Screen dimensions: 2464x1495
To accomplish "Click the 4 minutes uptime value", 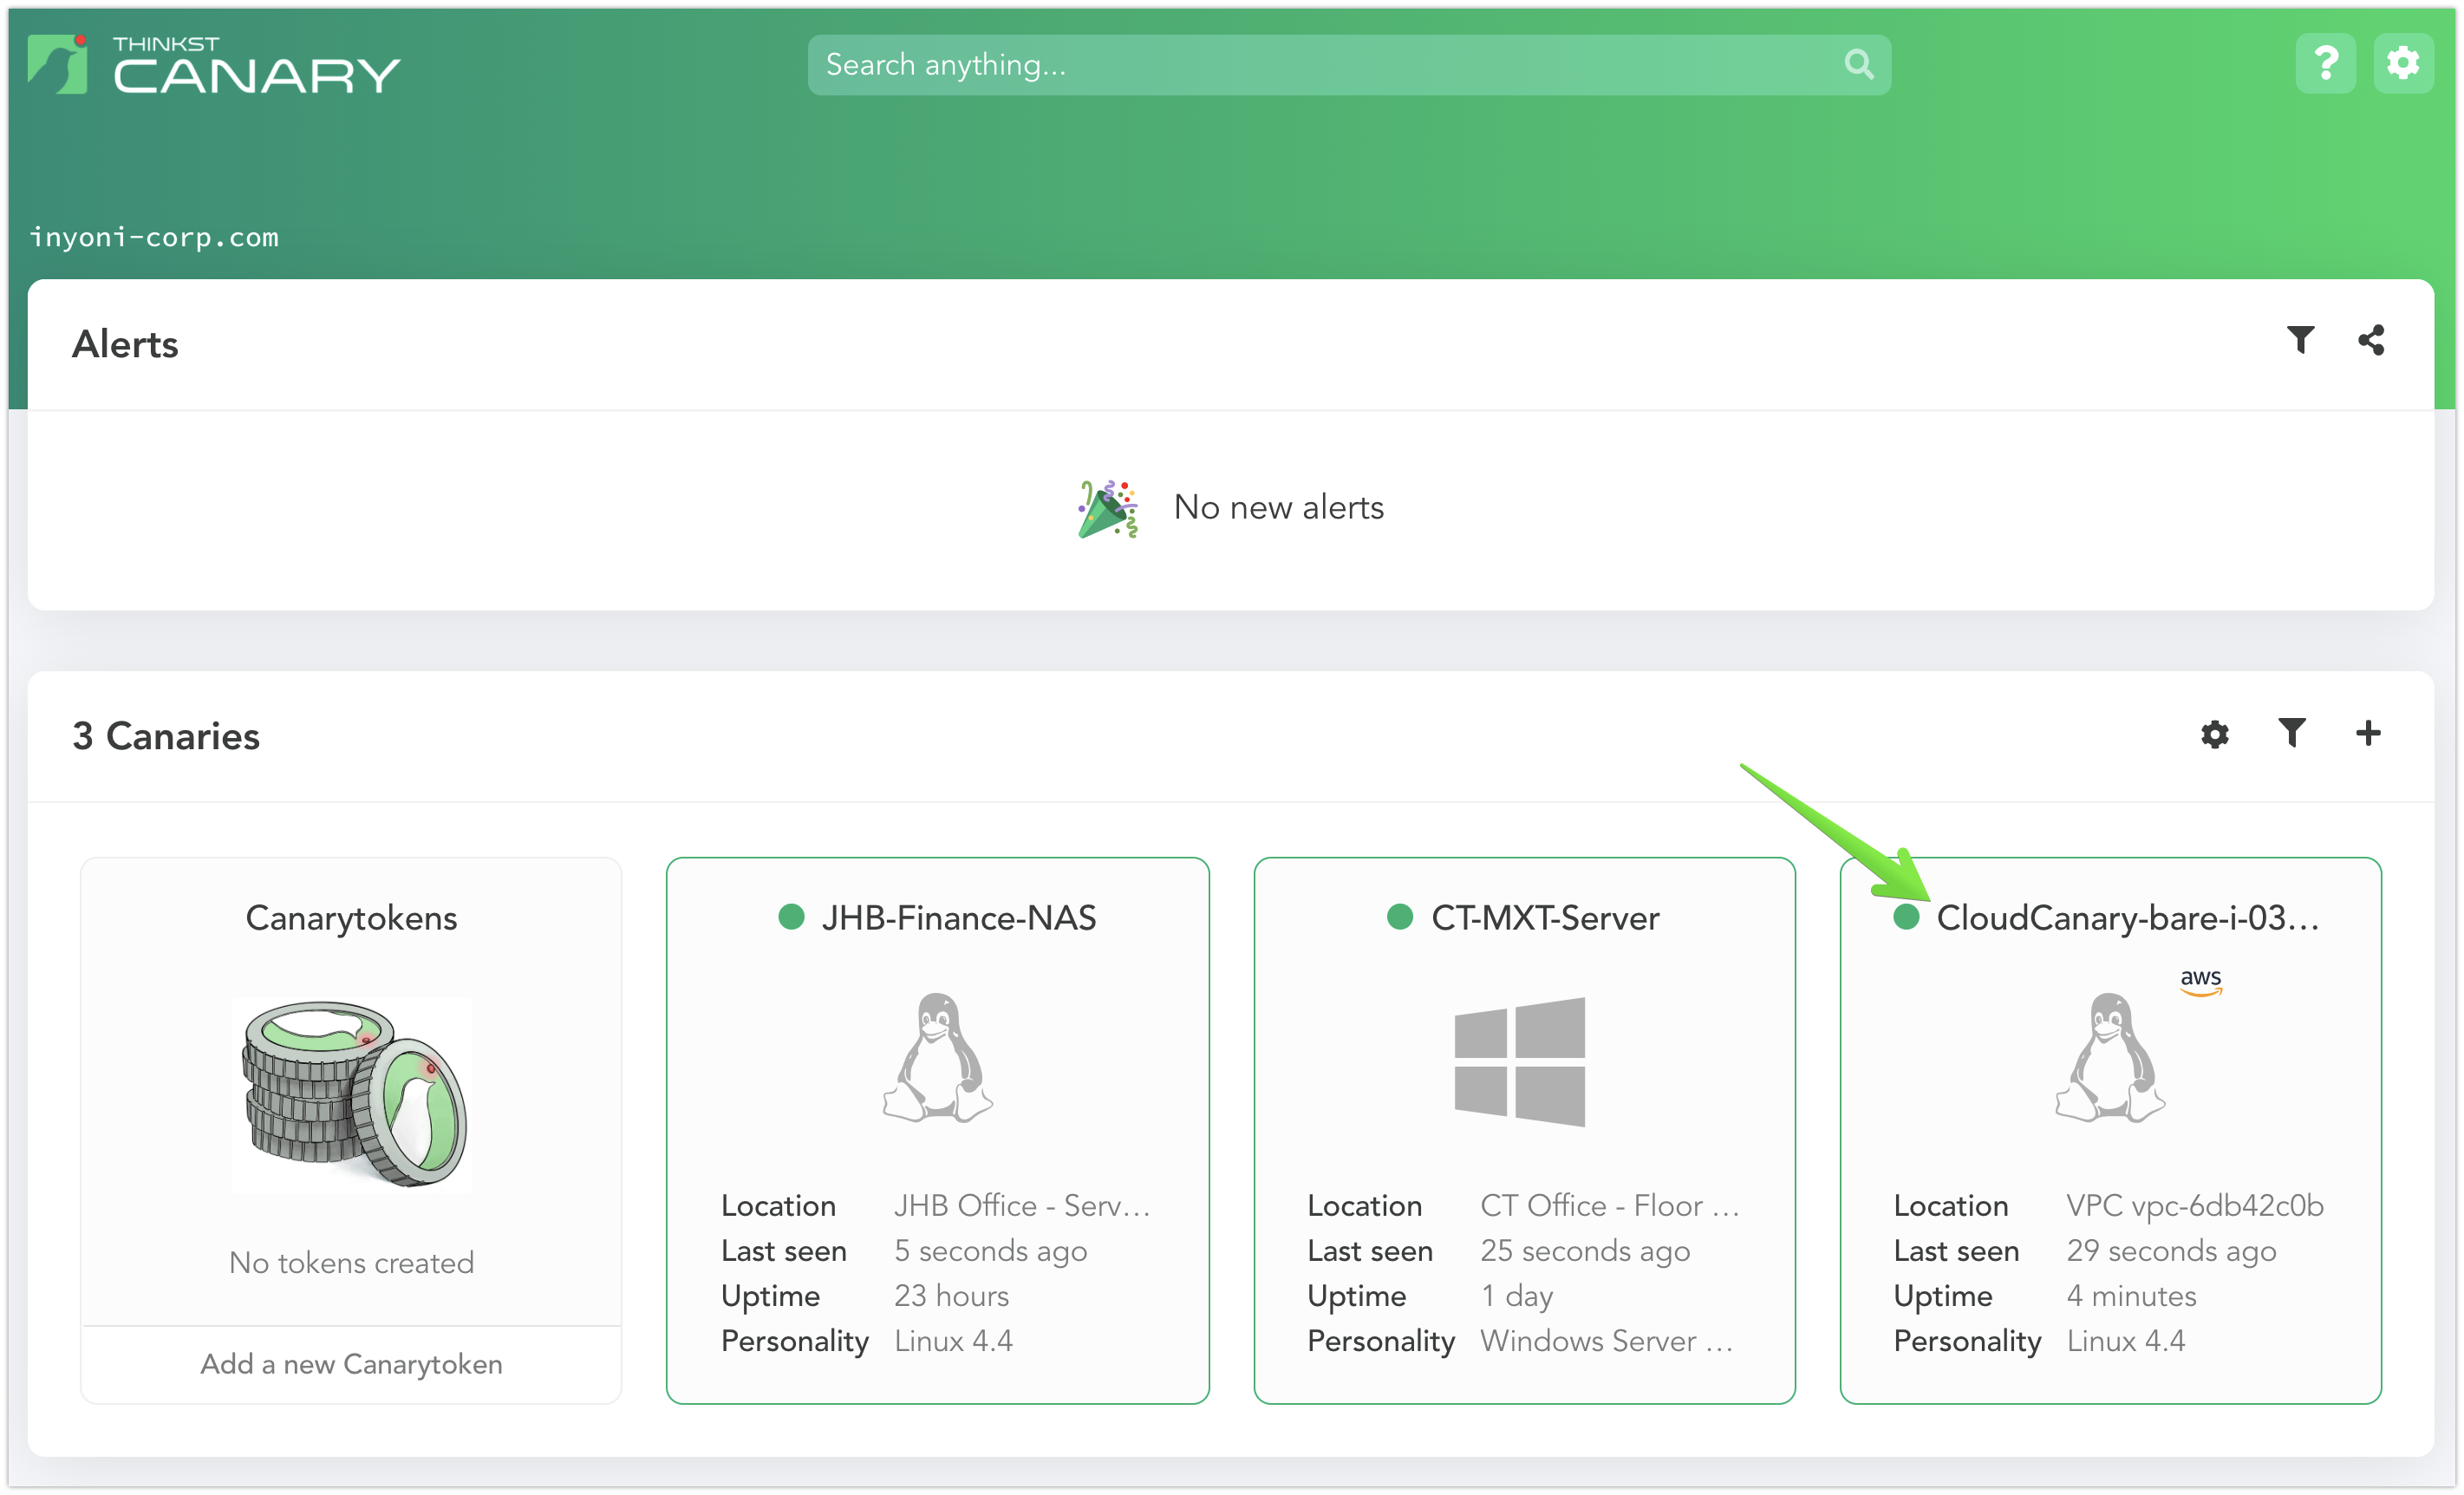I will [x=2131, y=1296].
